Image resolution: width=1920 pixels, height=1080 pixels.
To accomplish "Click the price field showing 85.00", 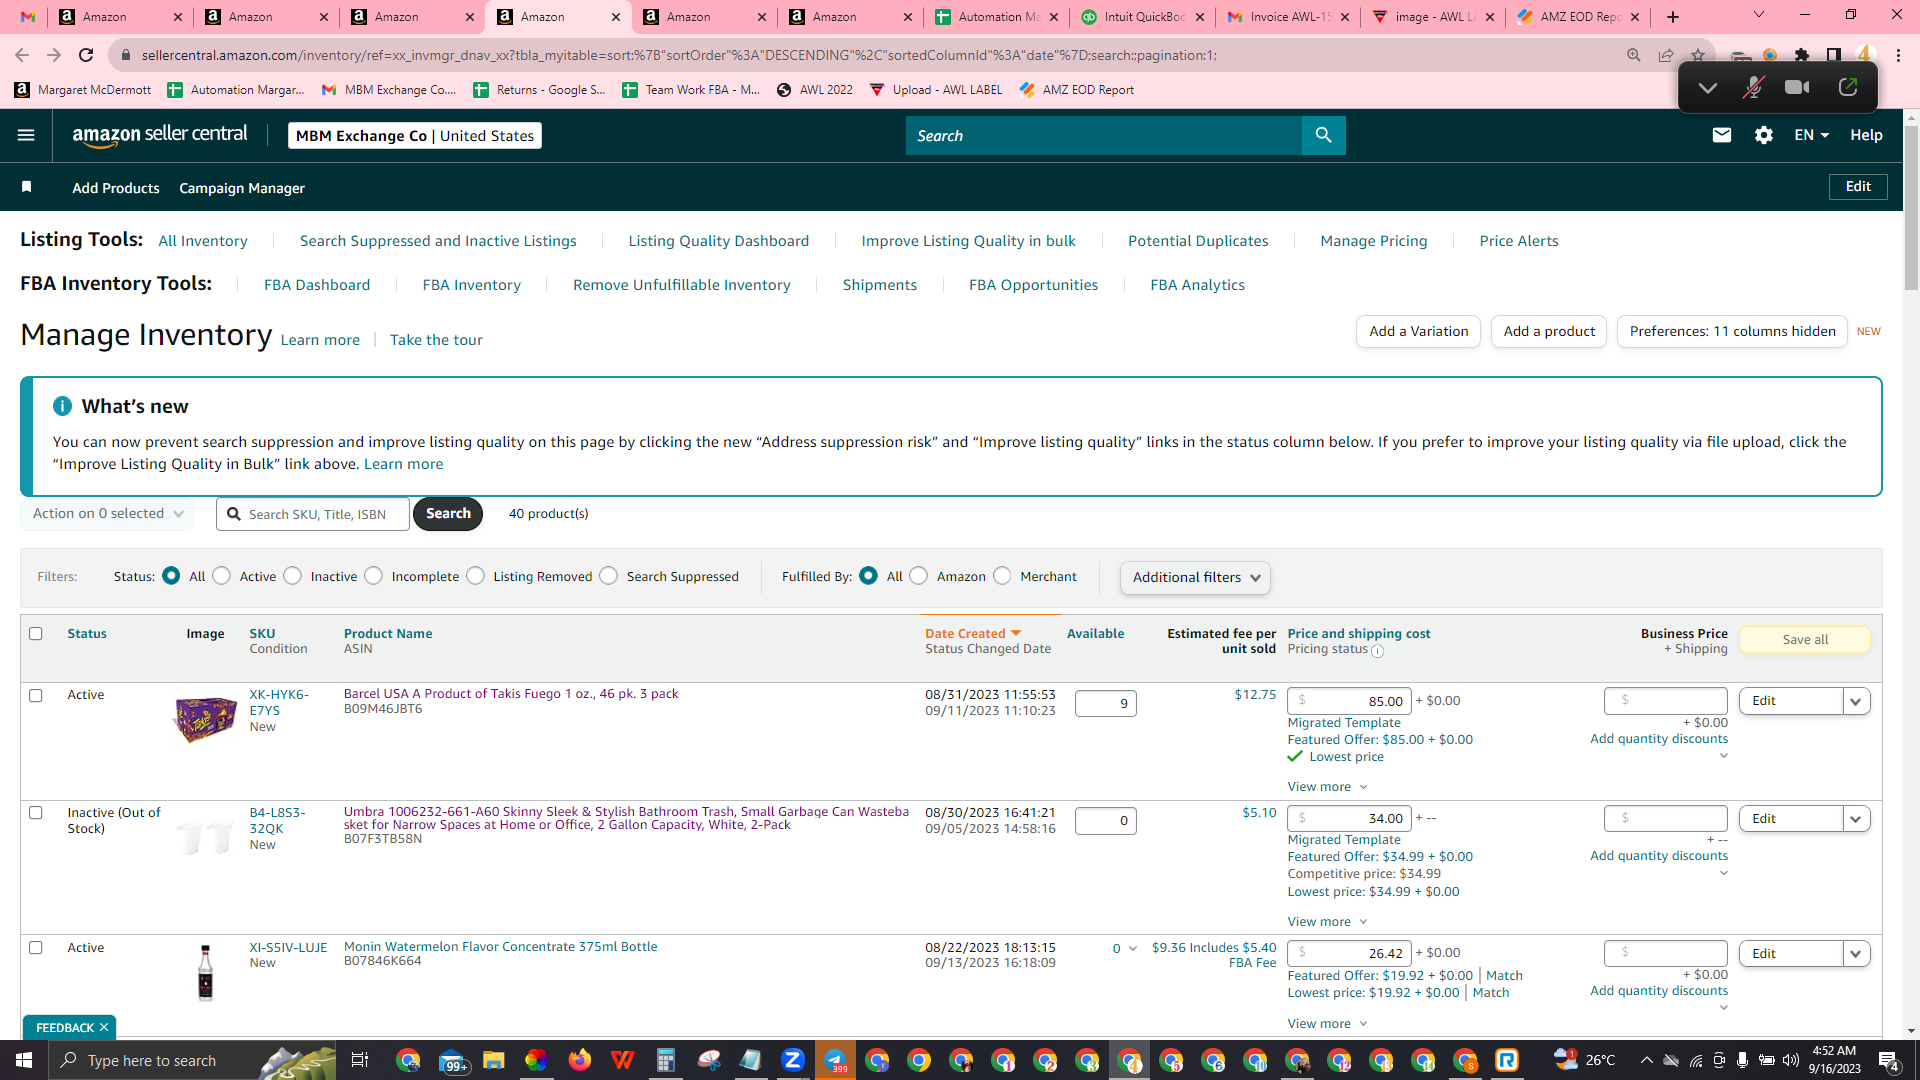I will click(1349, 701).
